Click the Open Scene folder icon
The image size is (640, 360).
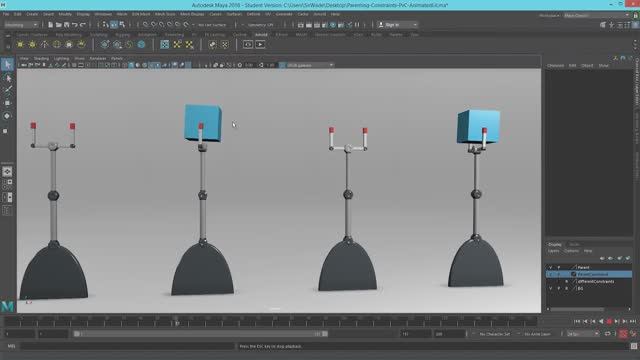(x=58, y=25)
